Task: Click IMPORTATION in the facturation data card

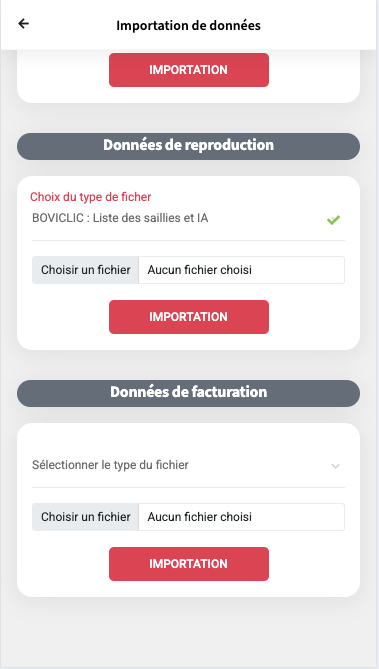Action: click(x=189, y=564)
